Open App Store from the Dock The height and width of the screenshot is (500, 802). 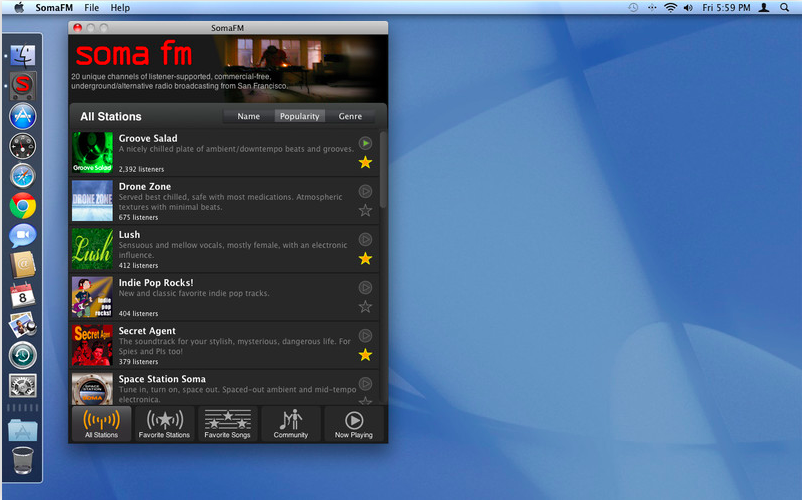23,116
